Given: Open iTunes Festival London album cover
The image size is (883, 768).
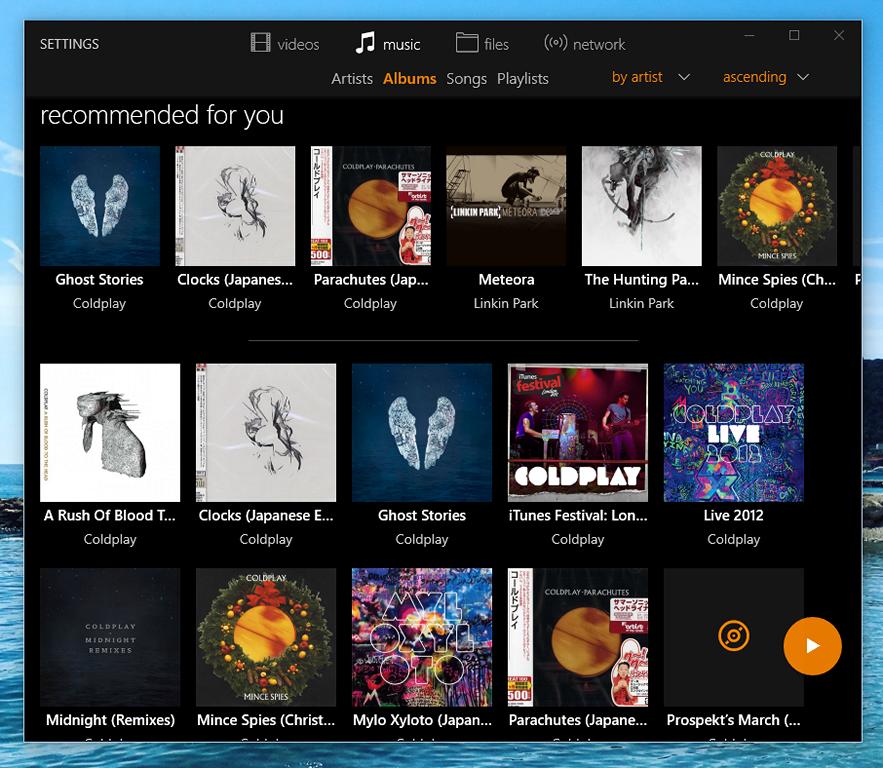Looking at the screenshot, I should pyautogui.click(x=578, y=432).
